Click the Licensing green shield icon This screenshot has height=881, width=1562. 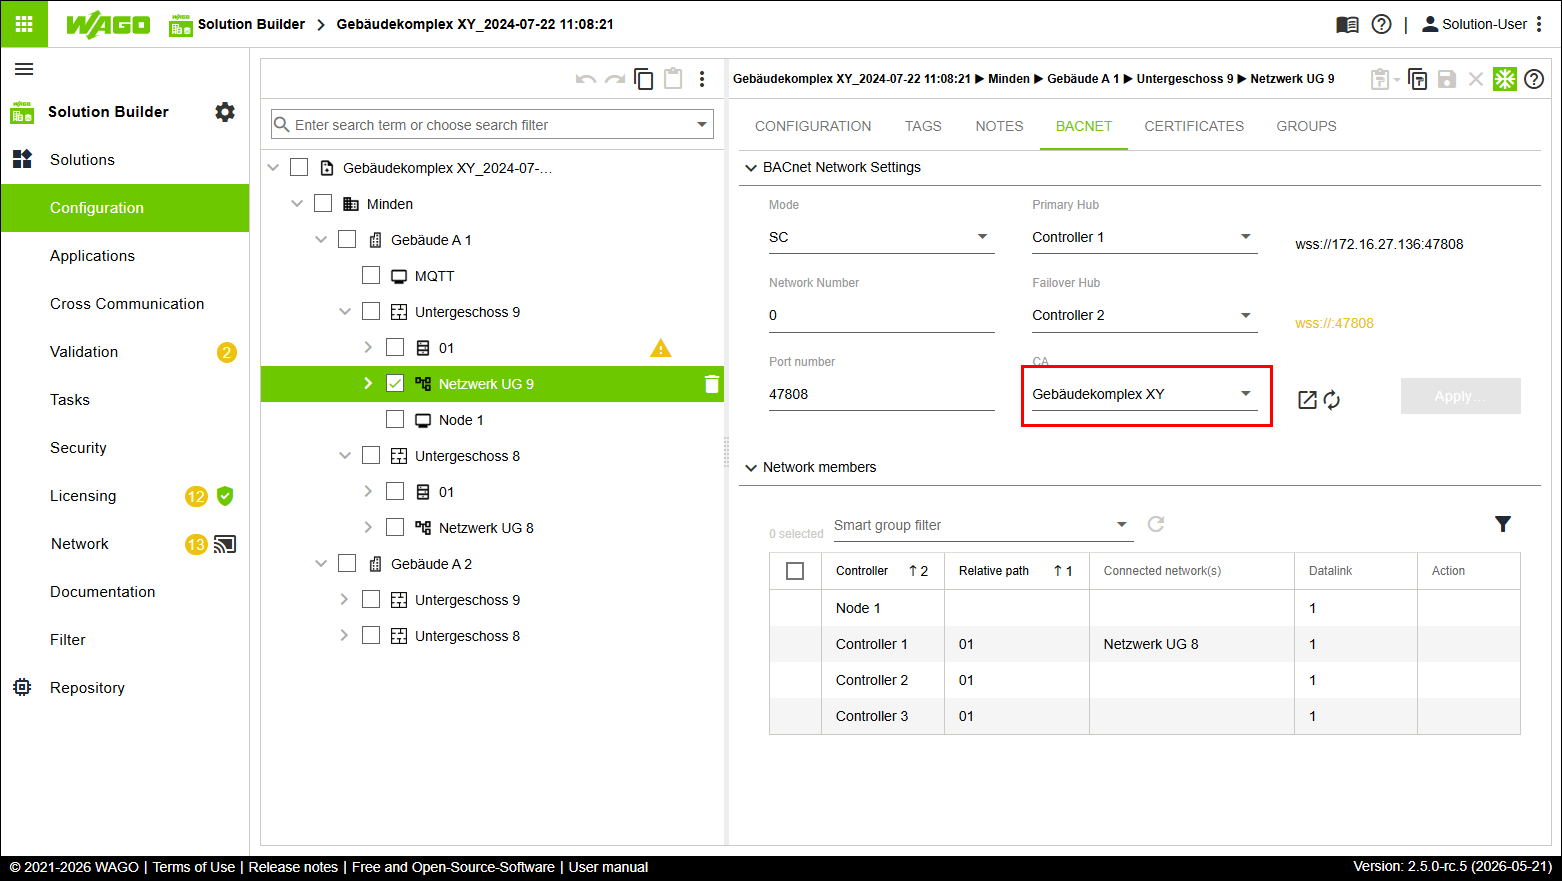tap(225, 496)
